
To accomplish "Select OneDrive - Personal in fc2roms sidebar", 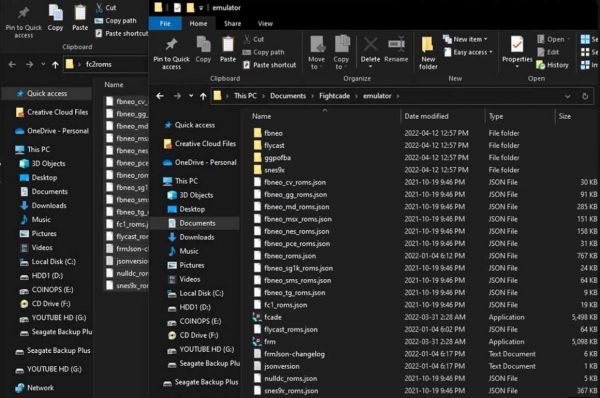I will click(x=57, y=131).
